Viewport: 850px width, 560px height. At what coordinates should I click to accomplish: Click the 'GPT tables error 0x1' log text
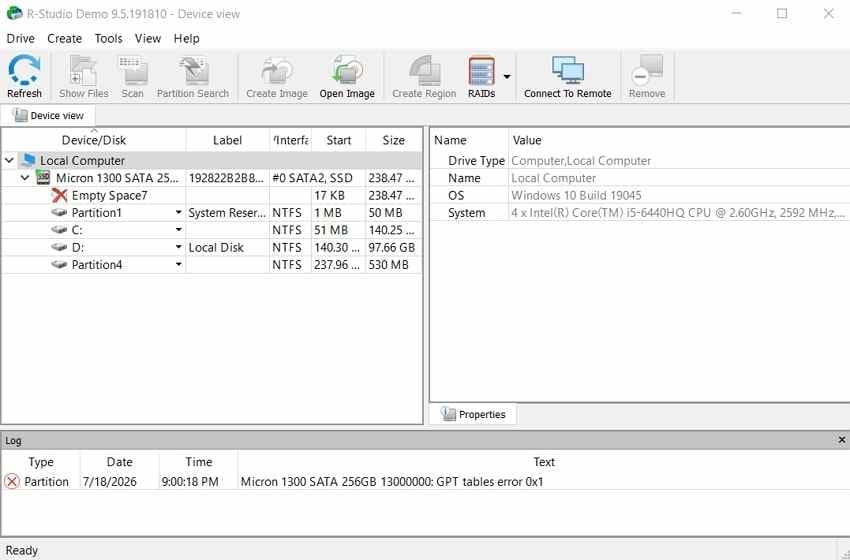[490, 481]
